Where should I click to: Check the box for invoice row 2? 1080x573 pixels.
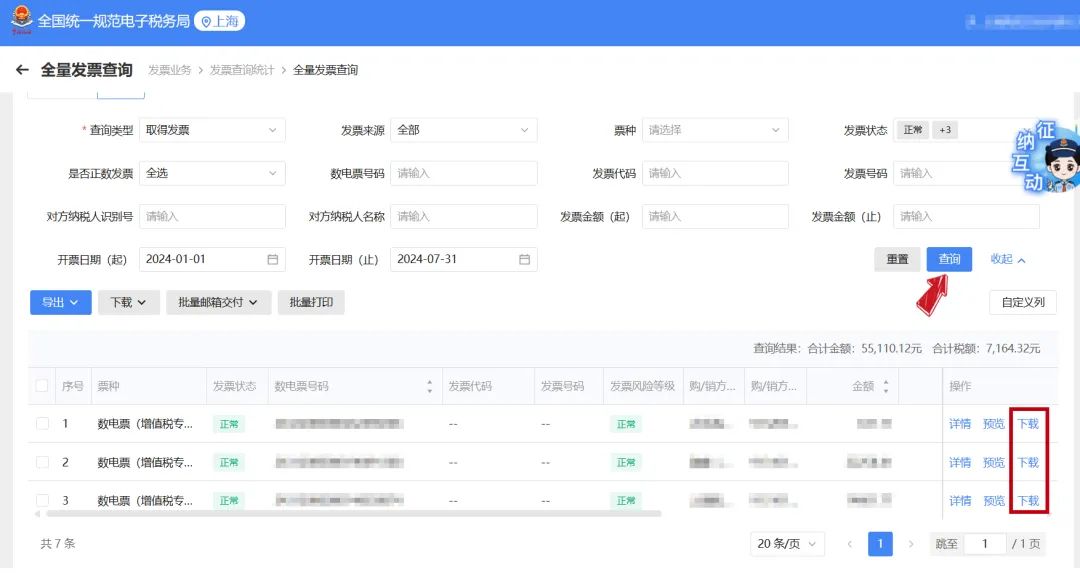pyautogui.click(x=42, y=462)
